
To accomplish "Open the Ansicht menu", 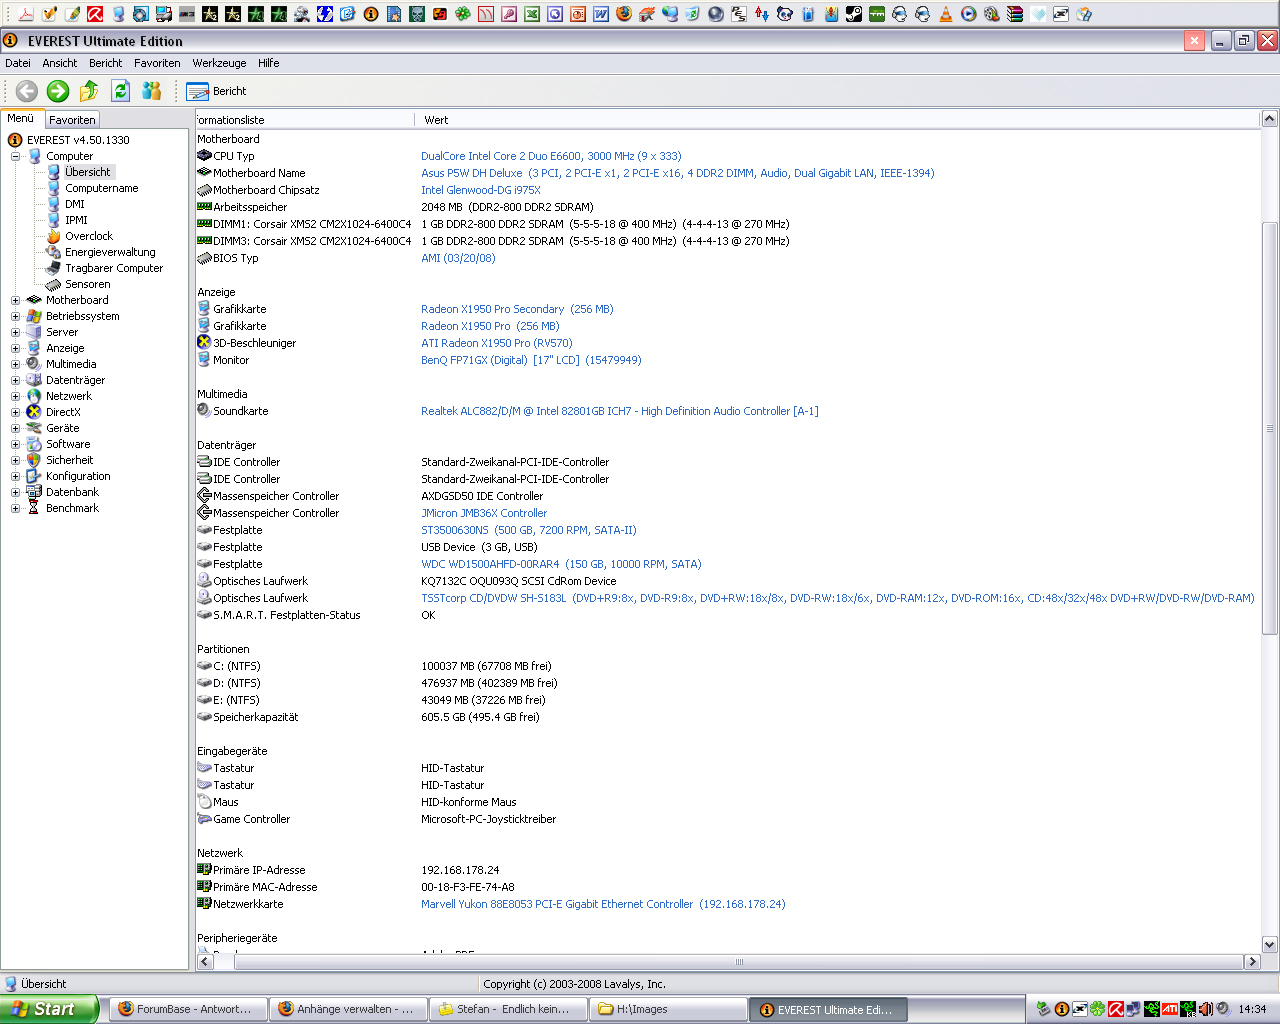I will pyautogui.click(x=60, y=63).
